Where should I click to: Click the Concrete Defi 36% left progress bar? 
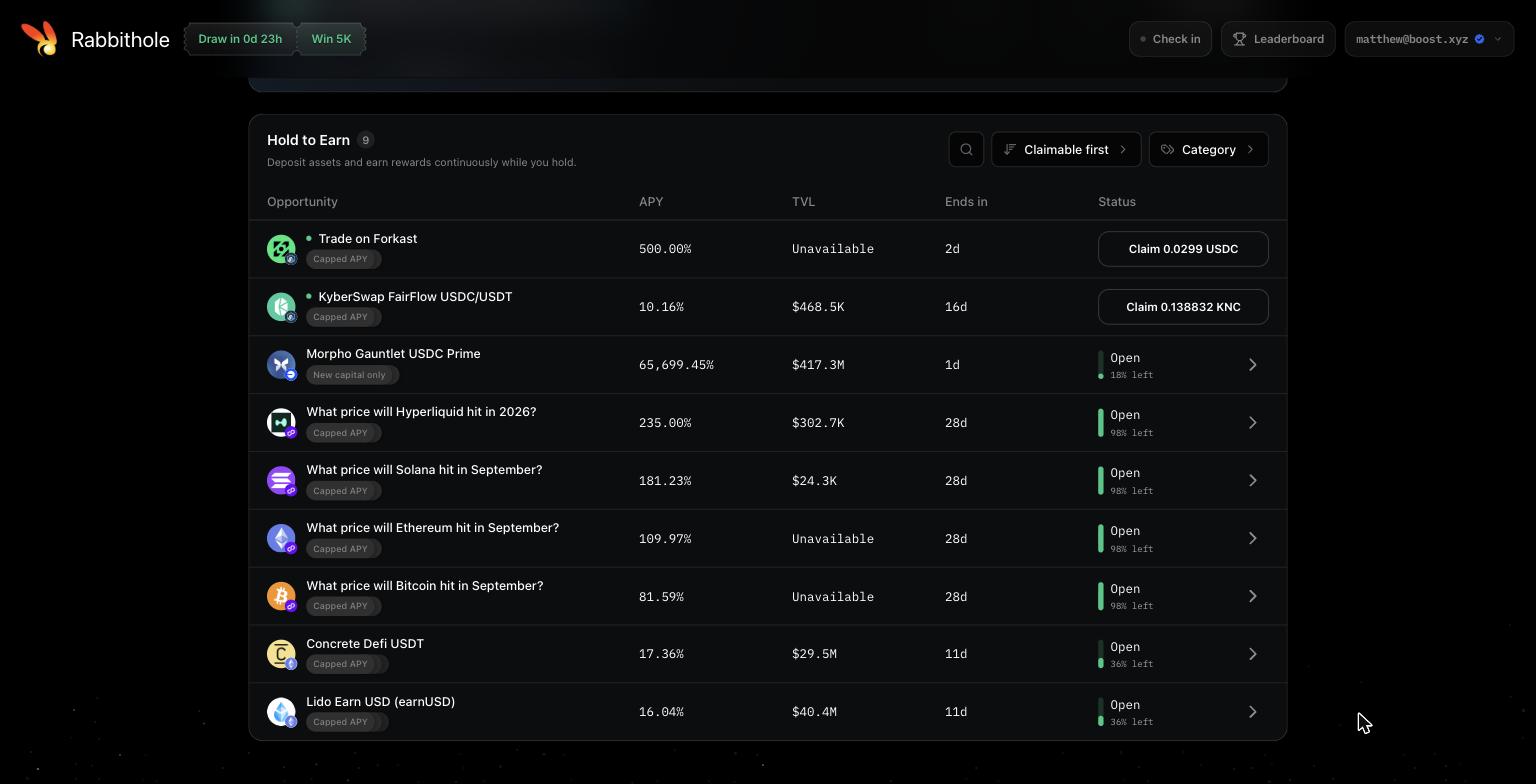click(1101, 654)
